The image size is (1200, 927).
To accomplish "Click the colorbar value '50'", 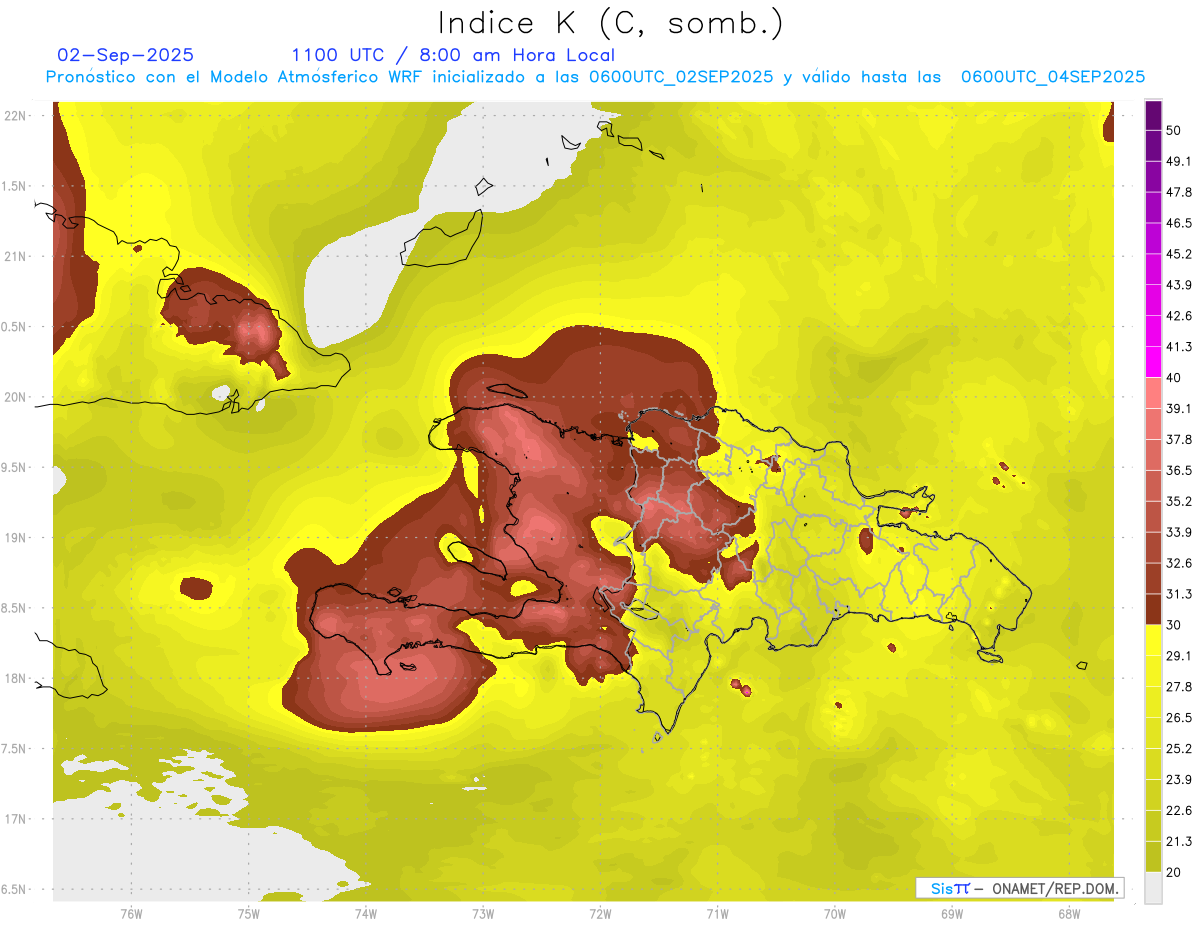I will pyautogui.click(x=1175, y=130).
